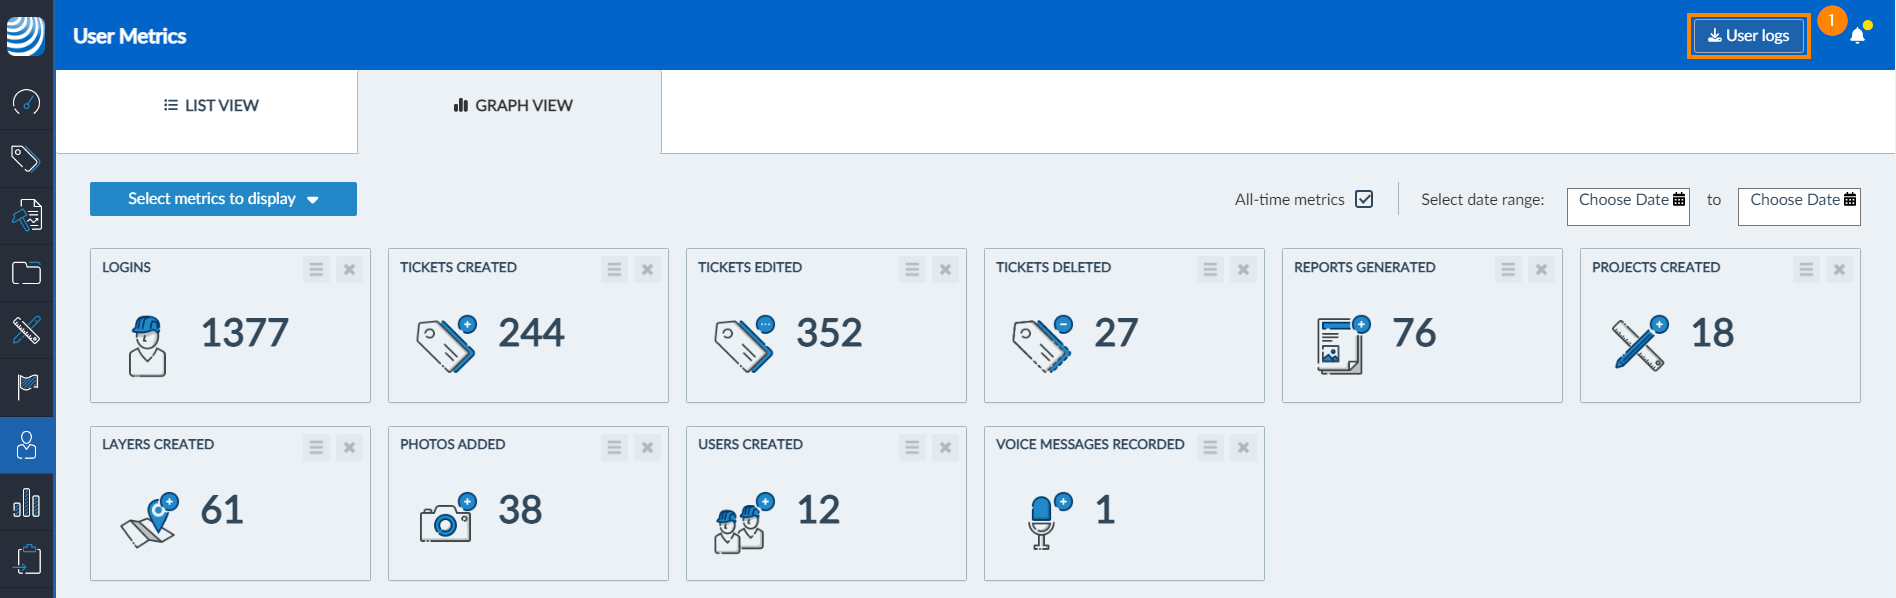
Task: Close the Voice Messages Recorded card
Action: (x=1243, y=447)
